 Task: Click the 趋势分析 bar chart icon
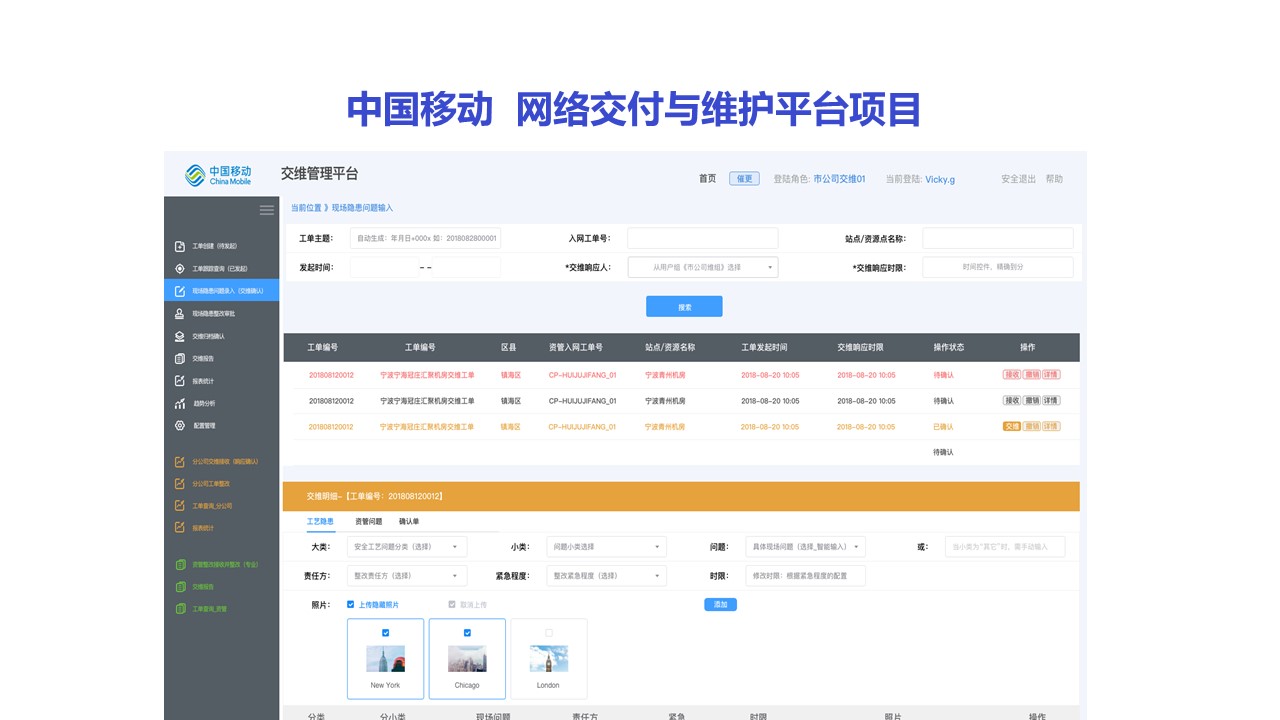tap(180, 403)
